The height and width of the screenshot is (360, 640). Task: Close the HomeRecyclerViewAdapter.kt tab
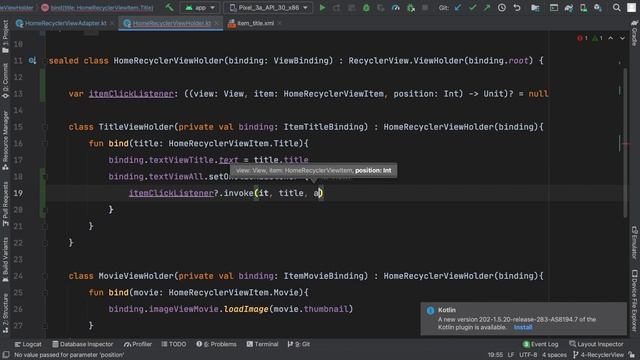point(112,23)
